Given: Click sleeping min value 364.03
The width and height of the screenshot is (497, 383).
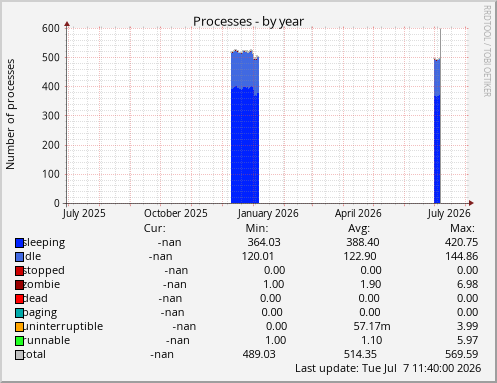Looking at the screenshot, I should 264,242.
